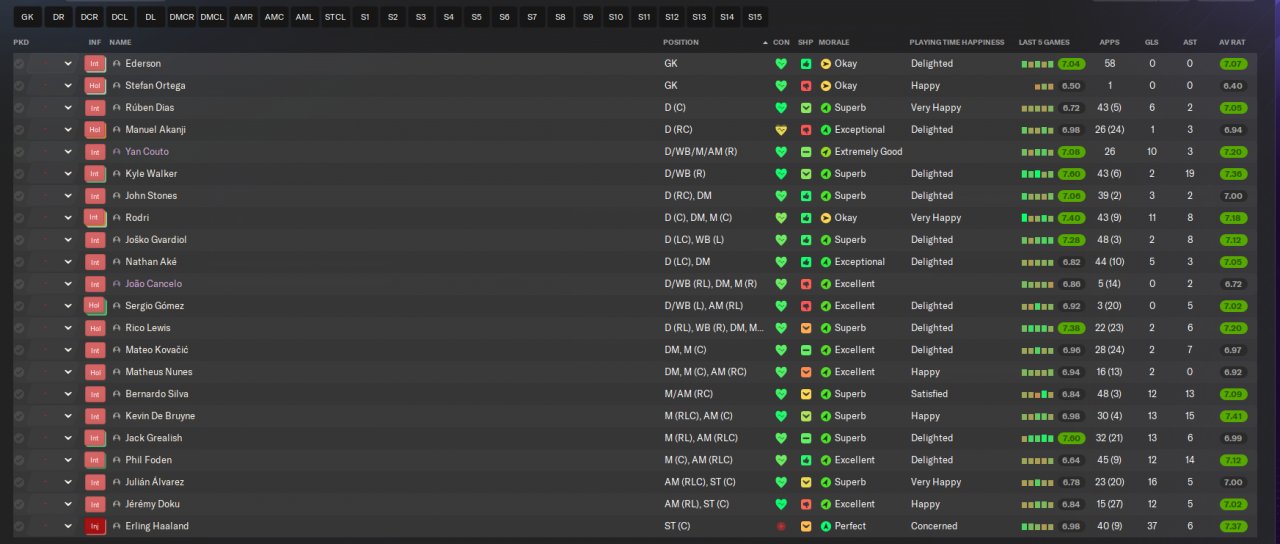
Task: Sort by PLAYING TIME HAPPINESS column header
Action: point(958,42)
